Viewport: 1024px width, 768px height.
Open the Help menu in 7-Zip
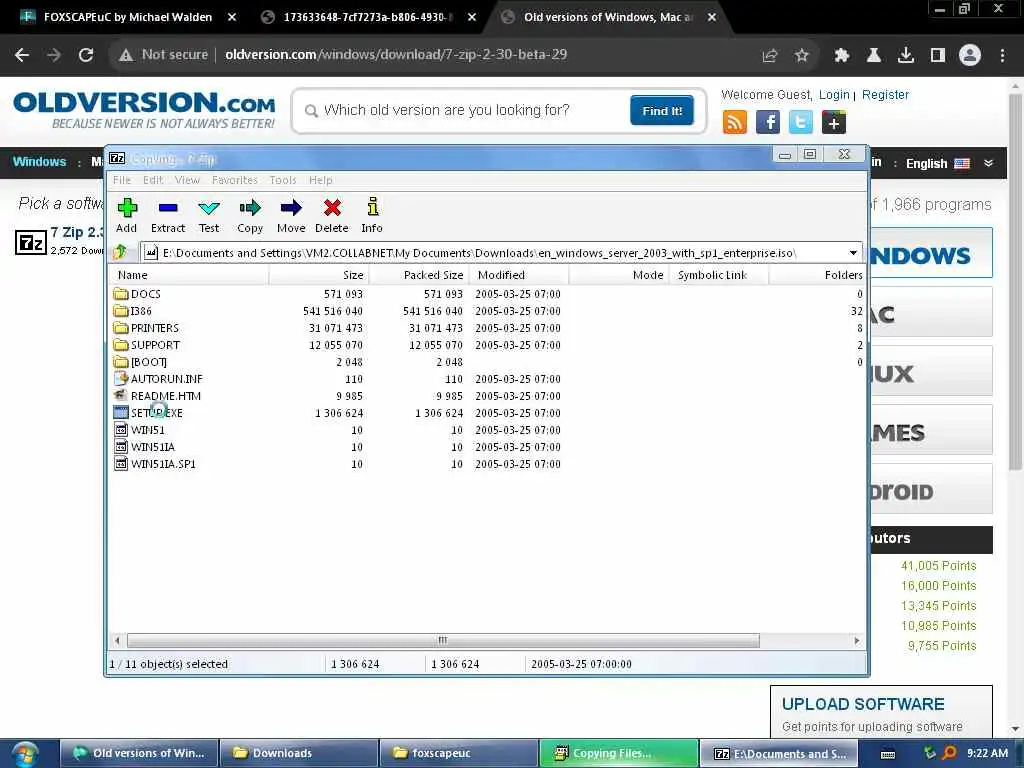click(x=320, y=180)
